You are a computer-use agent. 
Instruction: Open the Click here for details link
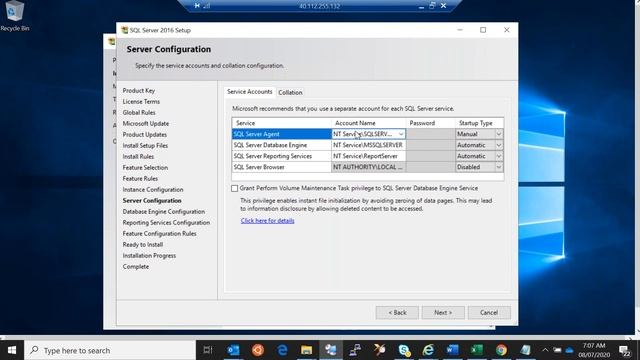[267, 220]
